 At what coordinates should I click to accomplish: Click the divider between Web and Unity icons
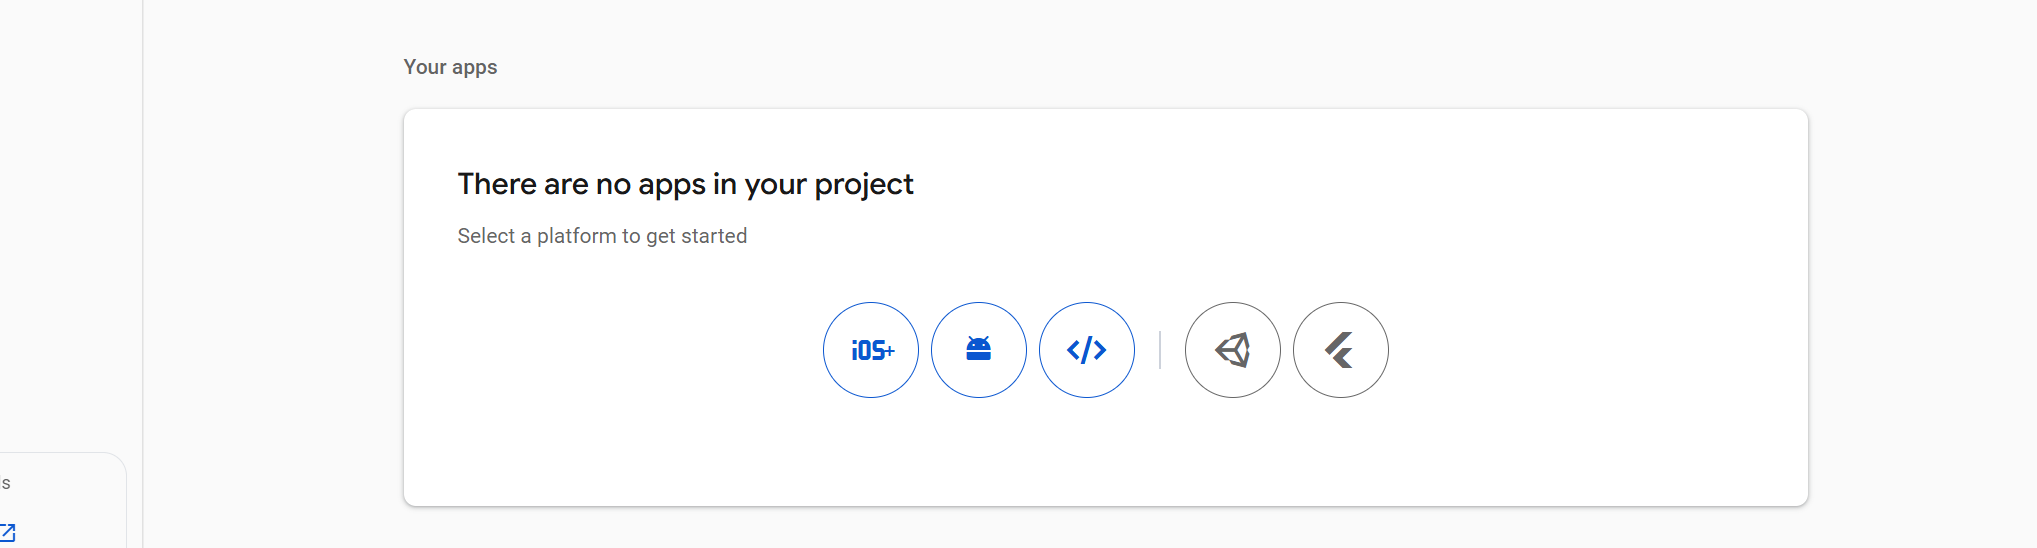click(x=1160, y=350)
